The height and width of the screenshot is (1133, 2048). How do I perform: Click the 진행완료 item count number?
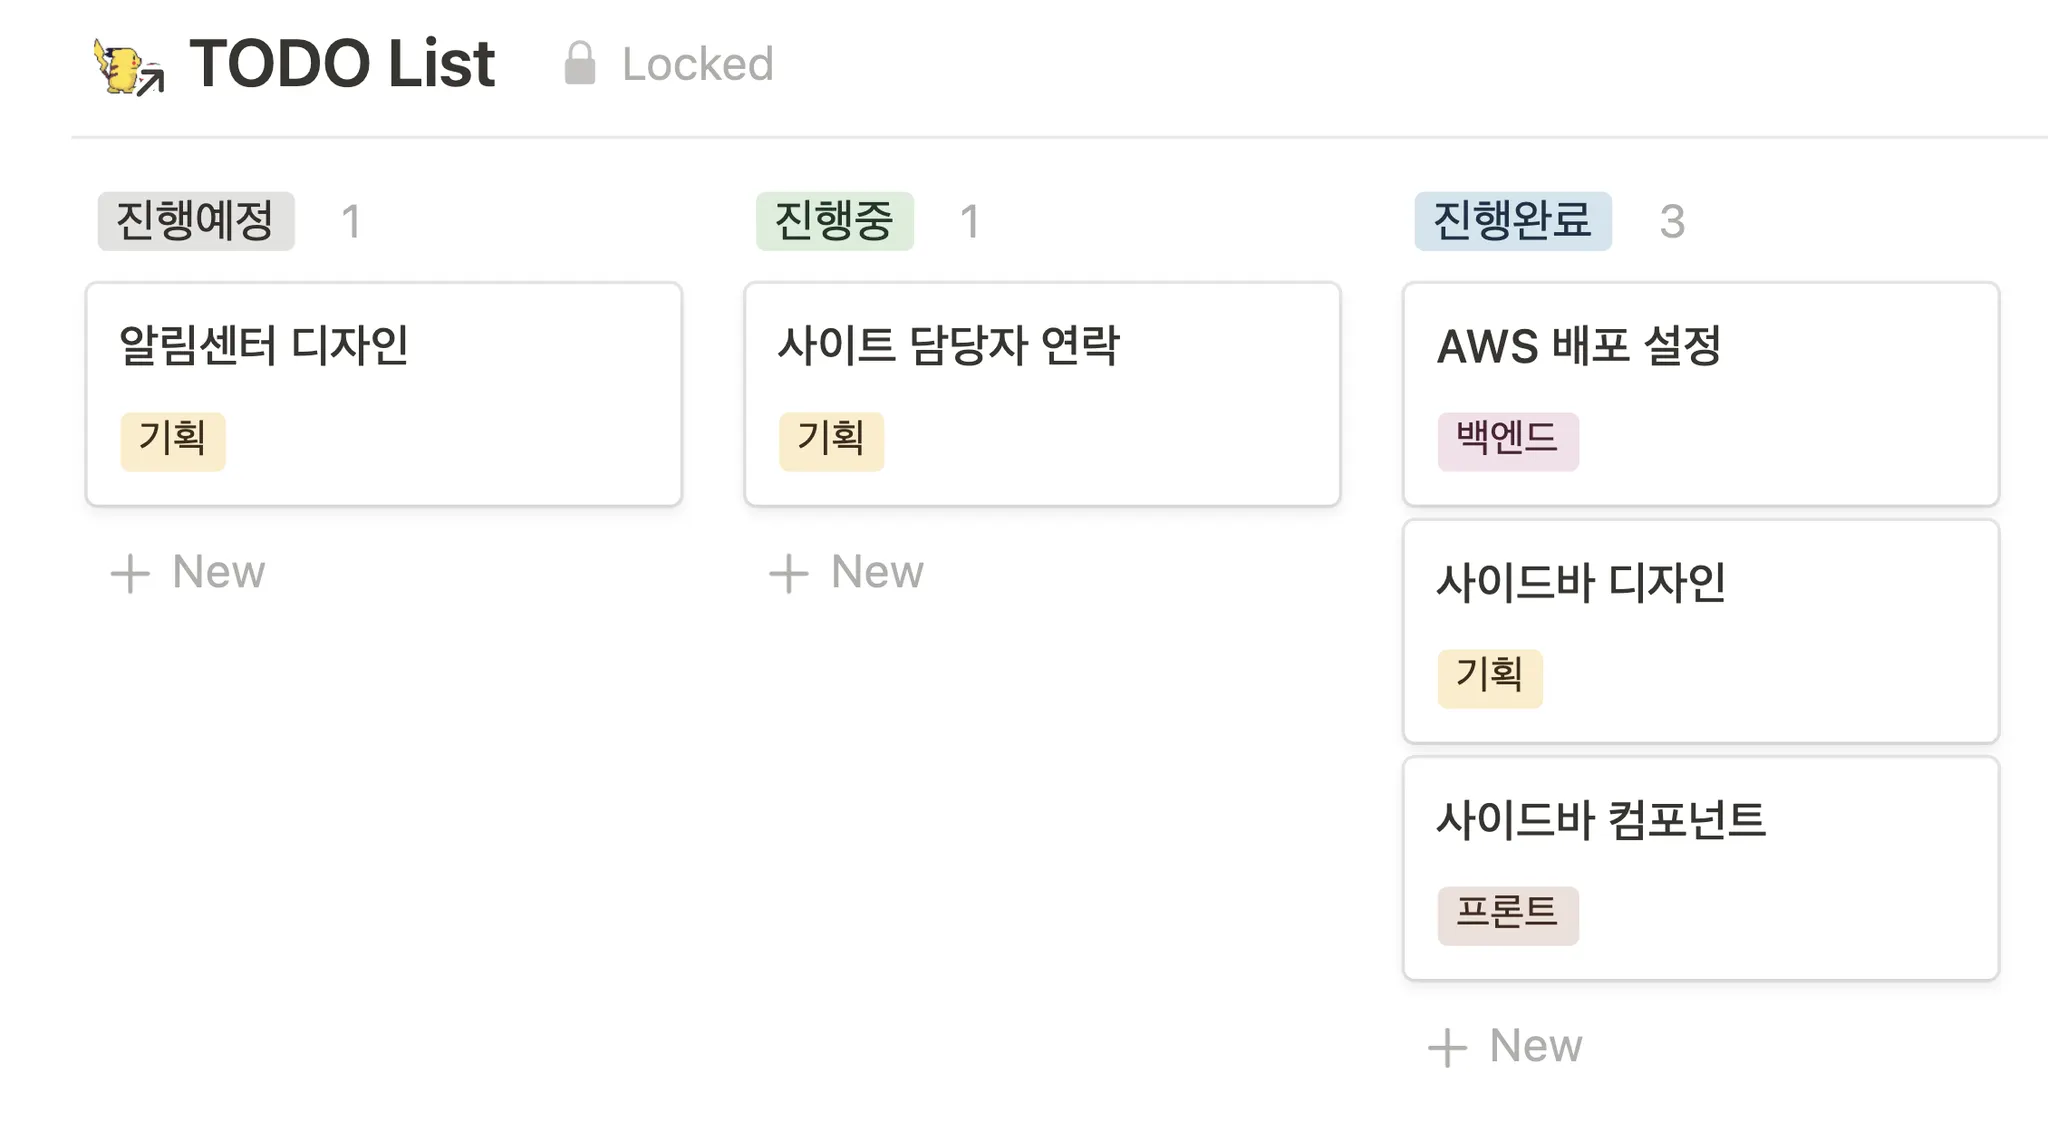(x=1672, y=222)
